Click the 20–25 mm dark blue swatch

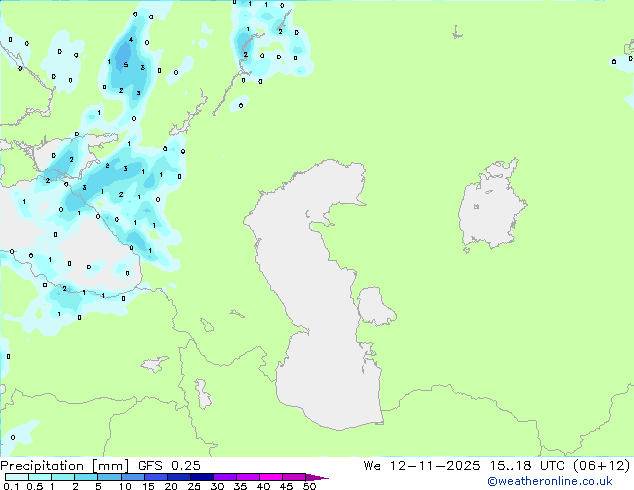[178, 477]
